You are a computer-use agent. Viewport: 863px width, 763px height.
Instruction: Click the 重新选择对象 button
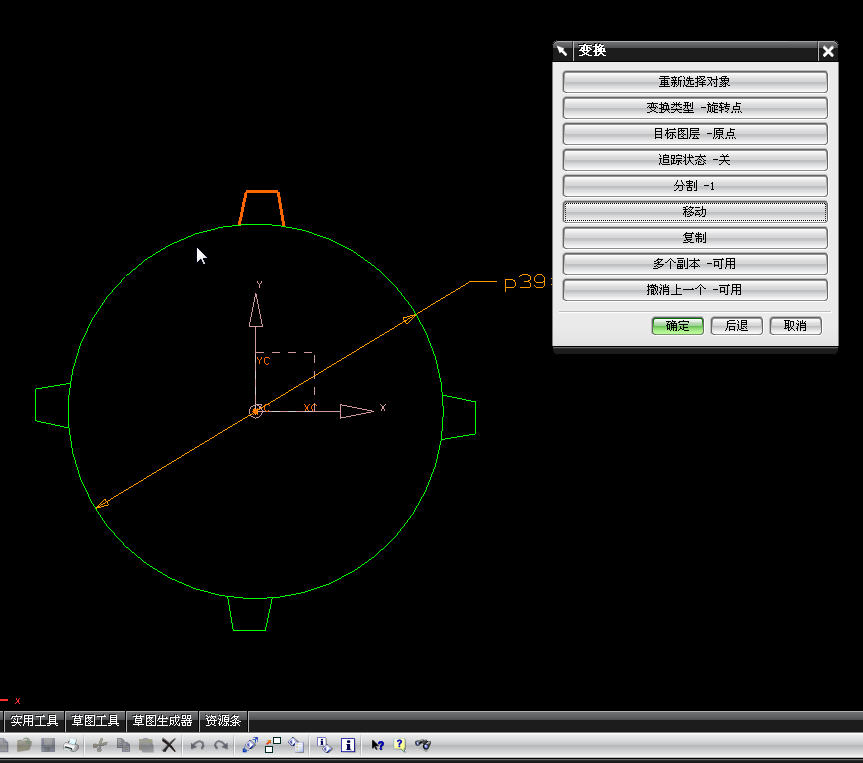pos(695,81)
